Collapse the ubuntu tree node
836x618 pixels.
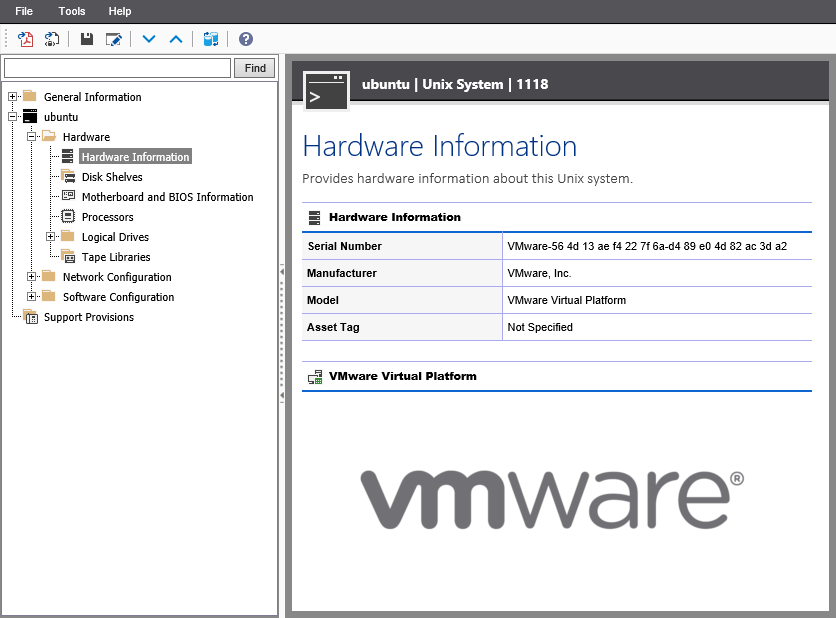coord(12,117)
